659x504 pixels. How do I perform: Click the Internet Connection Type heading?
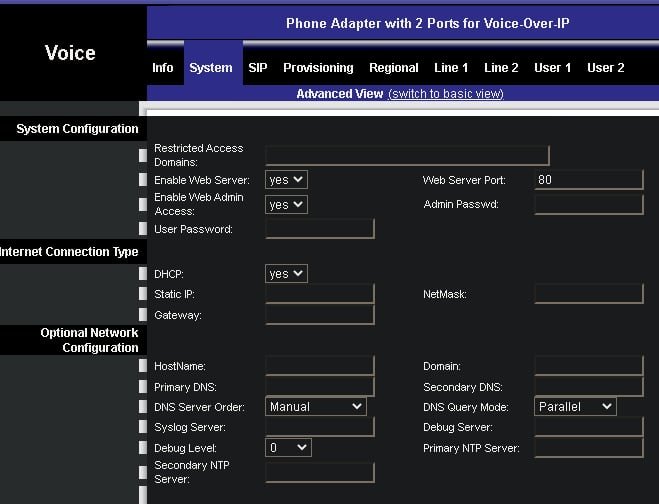pyautogui.click(x=69, y=251)
